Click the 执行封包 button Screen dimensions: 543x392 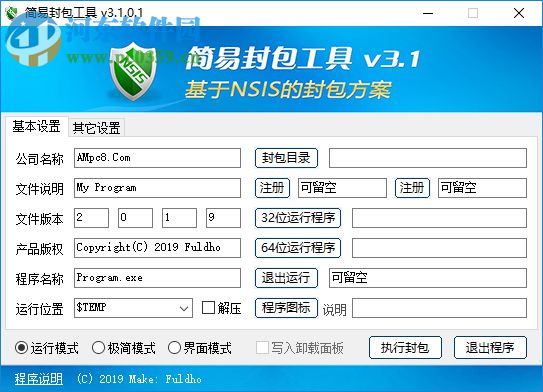coord(405,347)
